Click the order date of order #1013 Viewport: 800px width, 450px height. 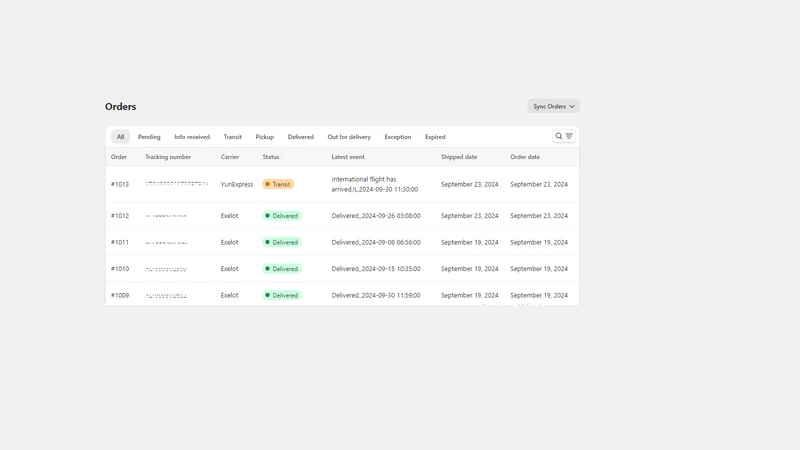539,184
